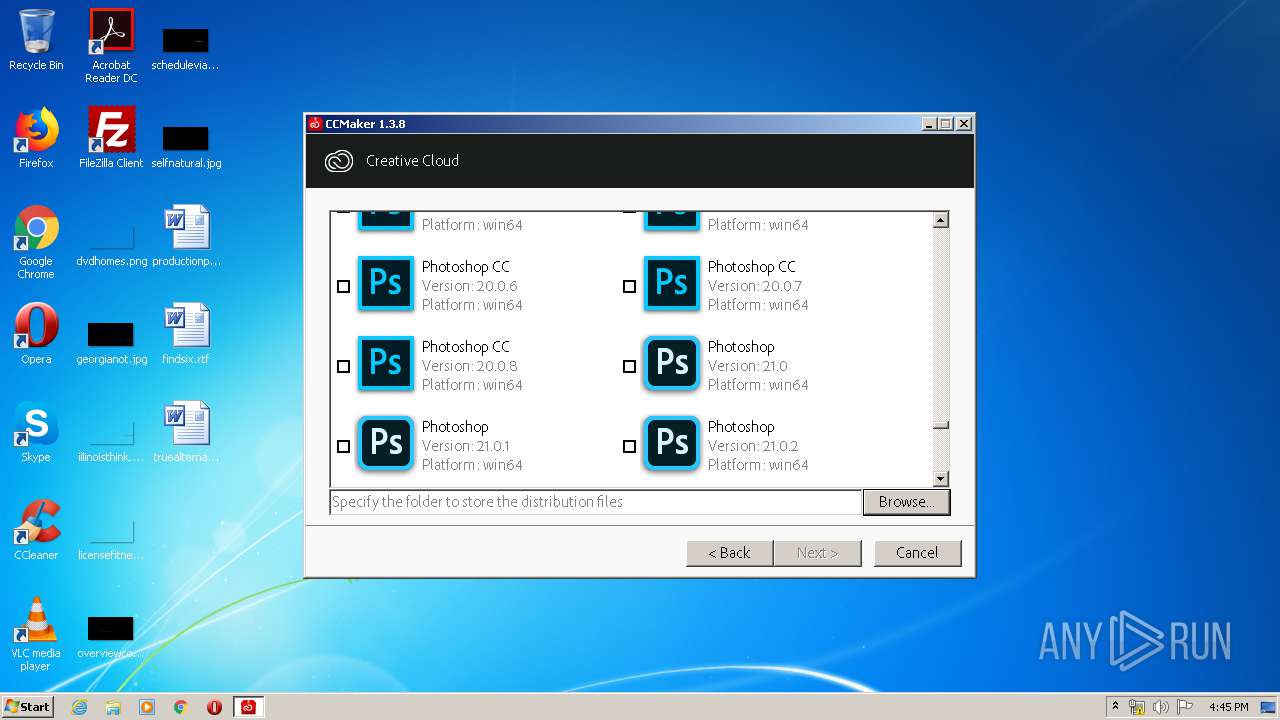Open Windows Explorer from the taskbar
Viewport: 1280px width, 720px height.
(x=113, y=707)
